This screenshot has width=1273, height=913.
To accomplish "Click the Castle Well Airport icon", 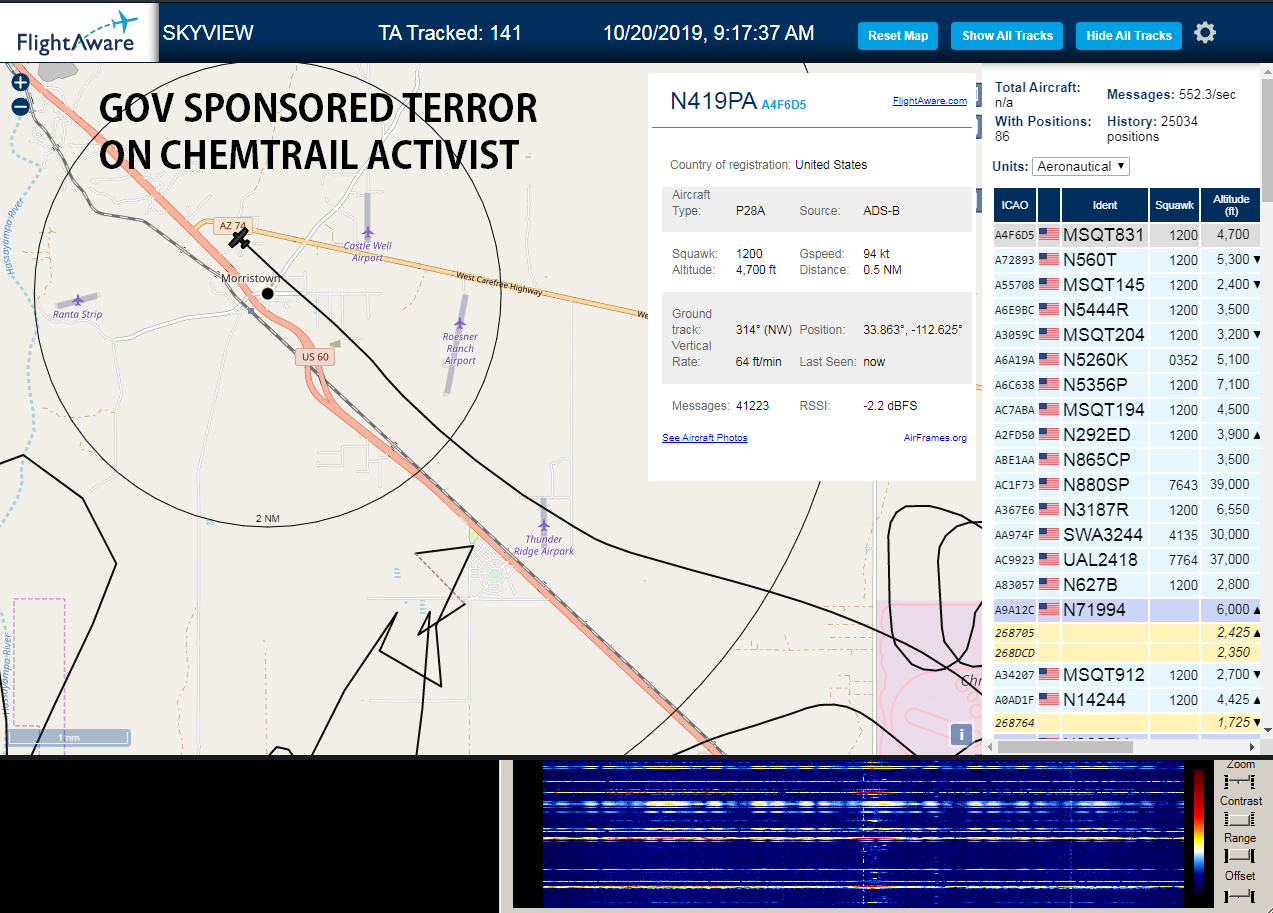I will coord(368,232).
